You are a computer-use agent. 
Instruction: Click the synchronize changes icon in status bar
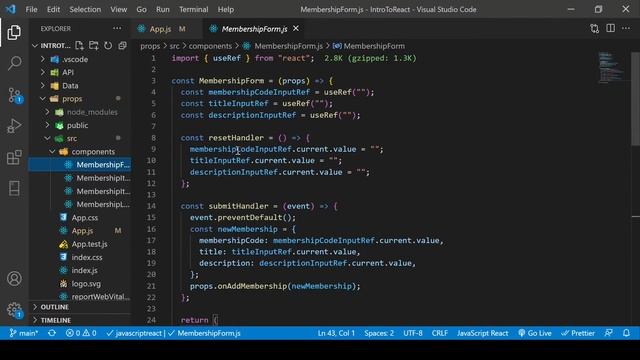coord(52,333)
